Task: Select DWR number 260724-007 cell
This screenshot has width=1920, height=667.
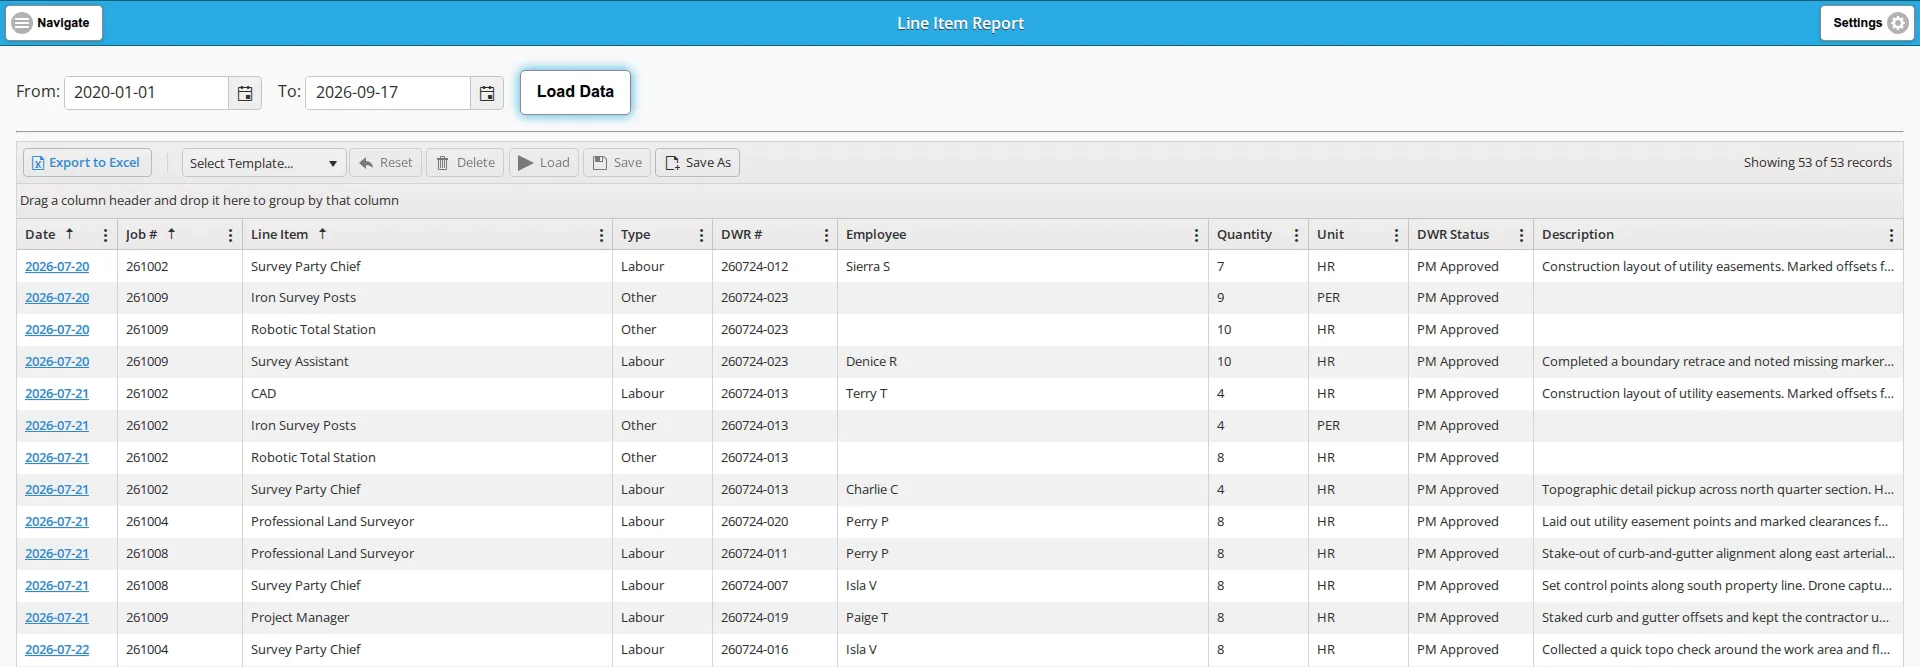Action: click(x=774, y=586)
